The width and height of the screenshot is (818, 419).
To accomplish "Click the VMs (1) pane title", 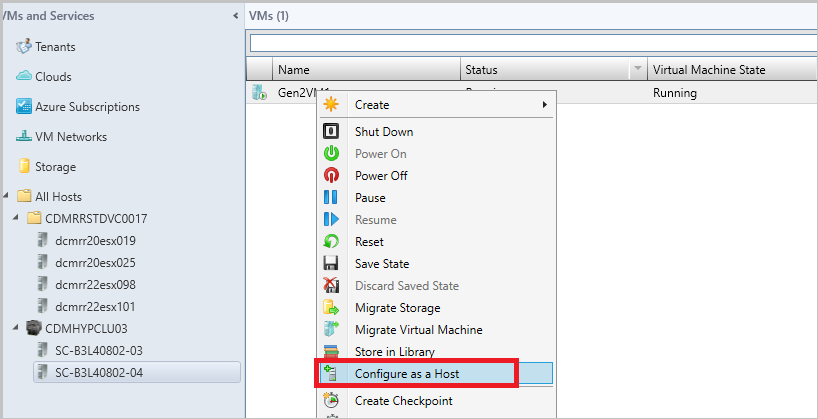I will [269, 16].
